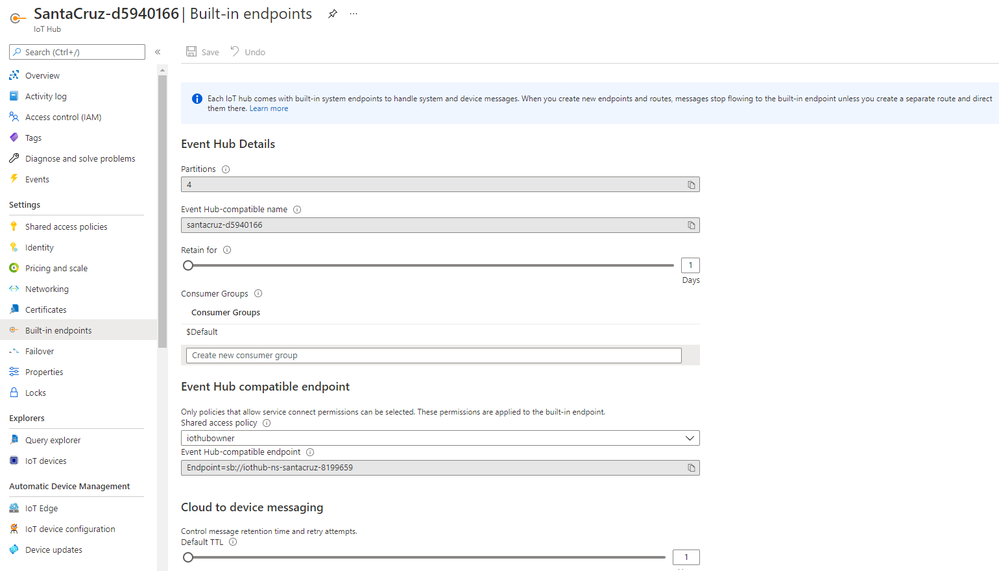Show info tooltip for Consumer Groups
Image resolution: width=999 pixels, height=571 pixels.
(258, 294)
